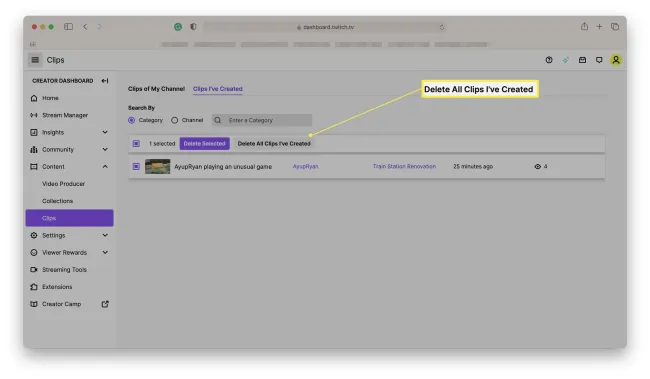Image resolution: width=650 pixels, height=379 pixels.
Task: Open Stream Manager from sidebar
Action: (x=65, y=115)
